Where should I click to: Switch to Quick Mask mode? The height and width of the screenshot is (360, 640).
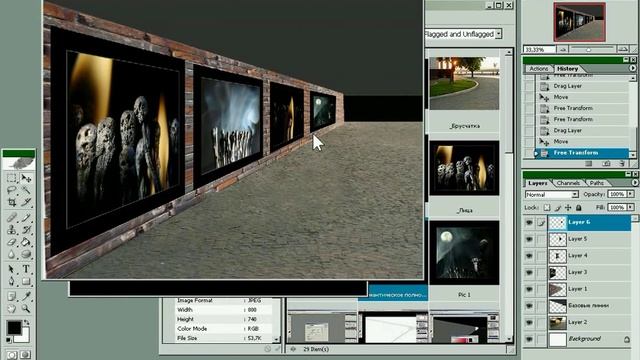point(25,355)
